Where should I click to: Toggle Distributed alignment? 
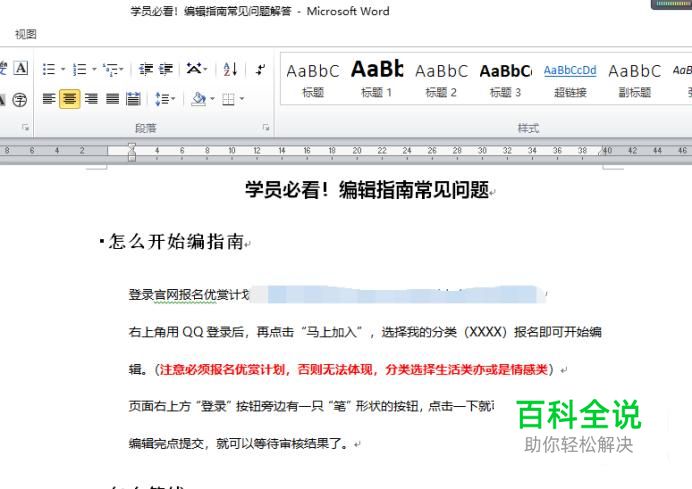133,99
